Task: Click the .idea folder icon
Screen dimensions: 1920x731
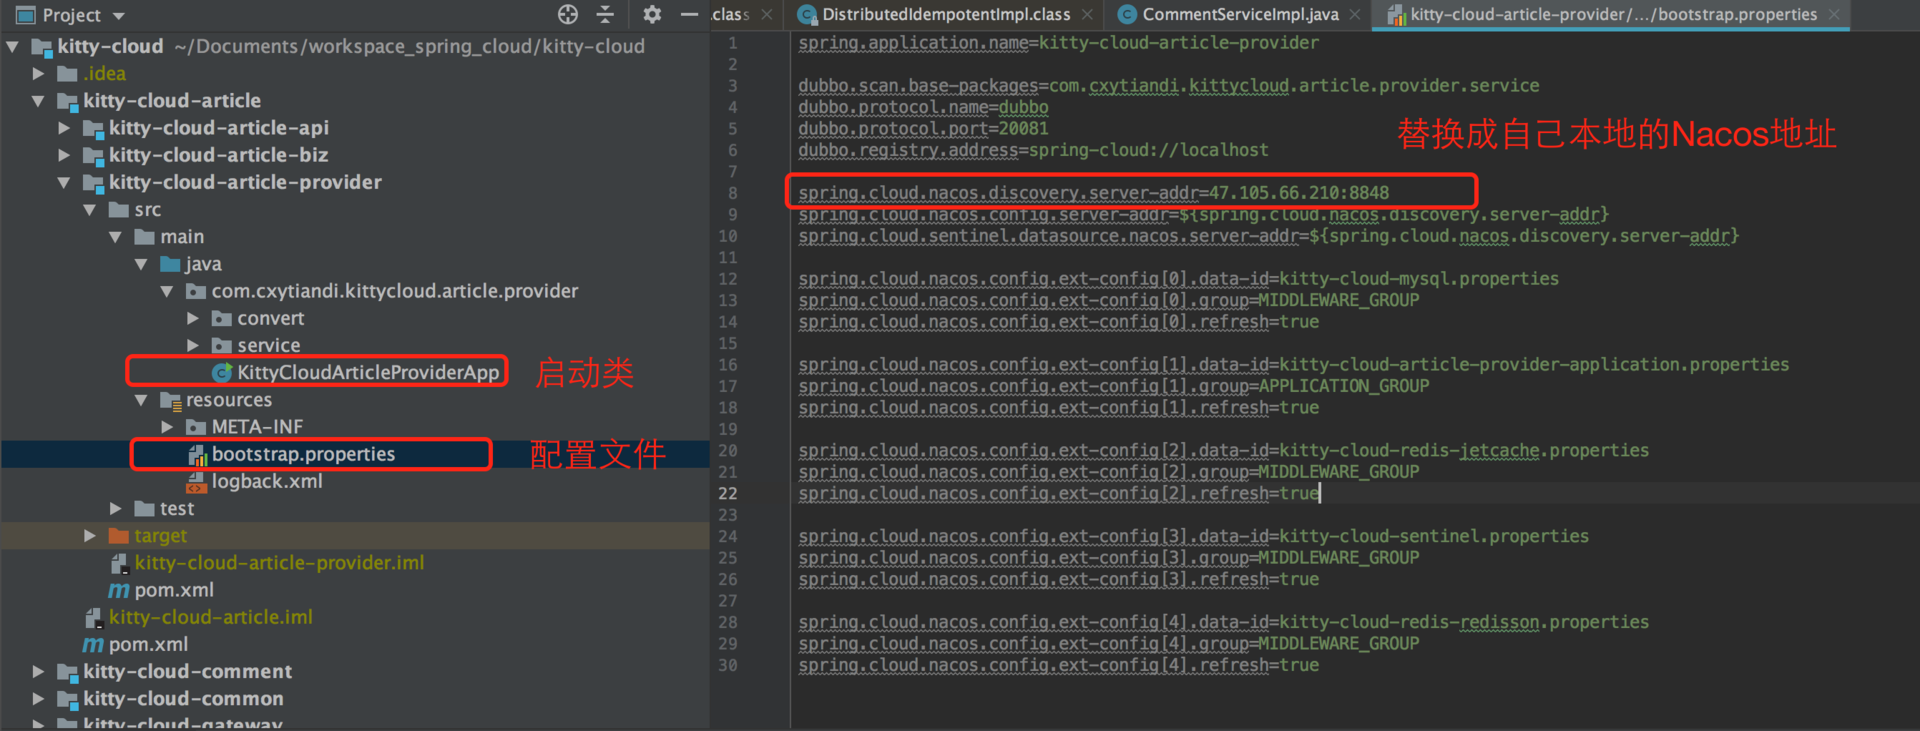Action: point(68,74)
